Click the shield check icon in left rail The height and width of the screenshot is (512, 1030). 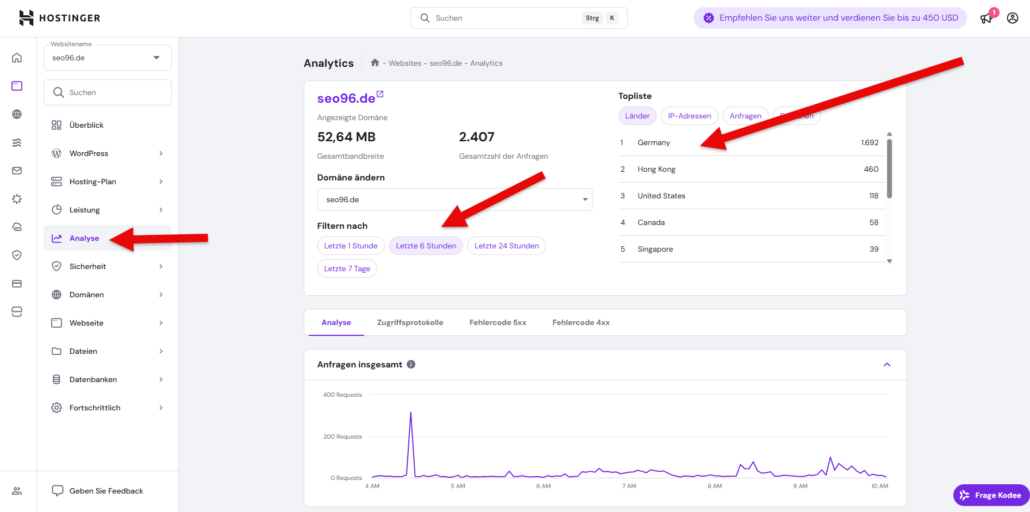17,255
